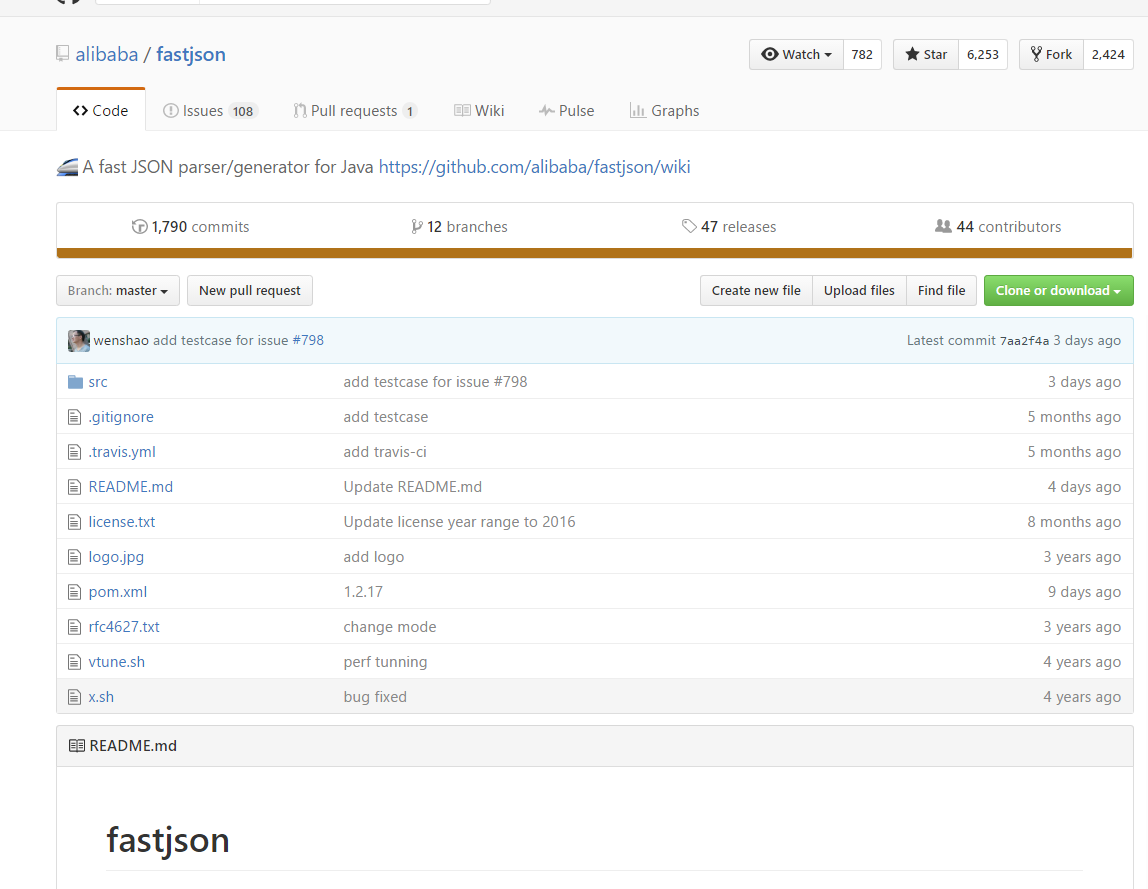Click the repository book icon beside alibaba
This screenshot has height=889, width=1148.
tap(63, 54)
